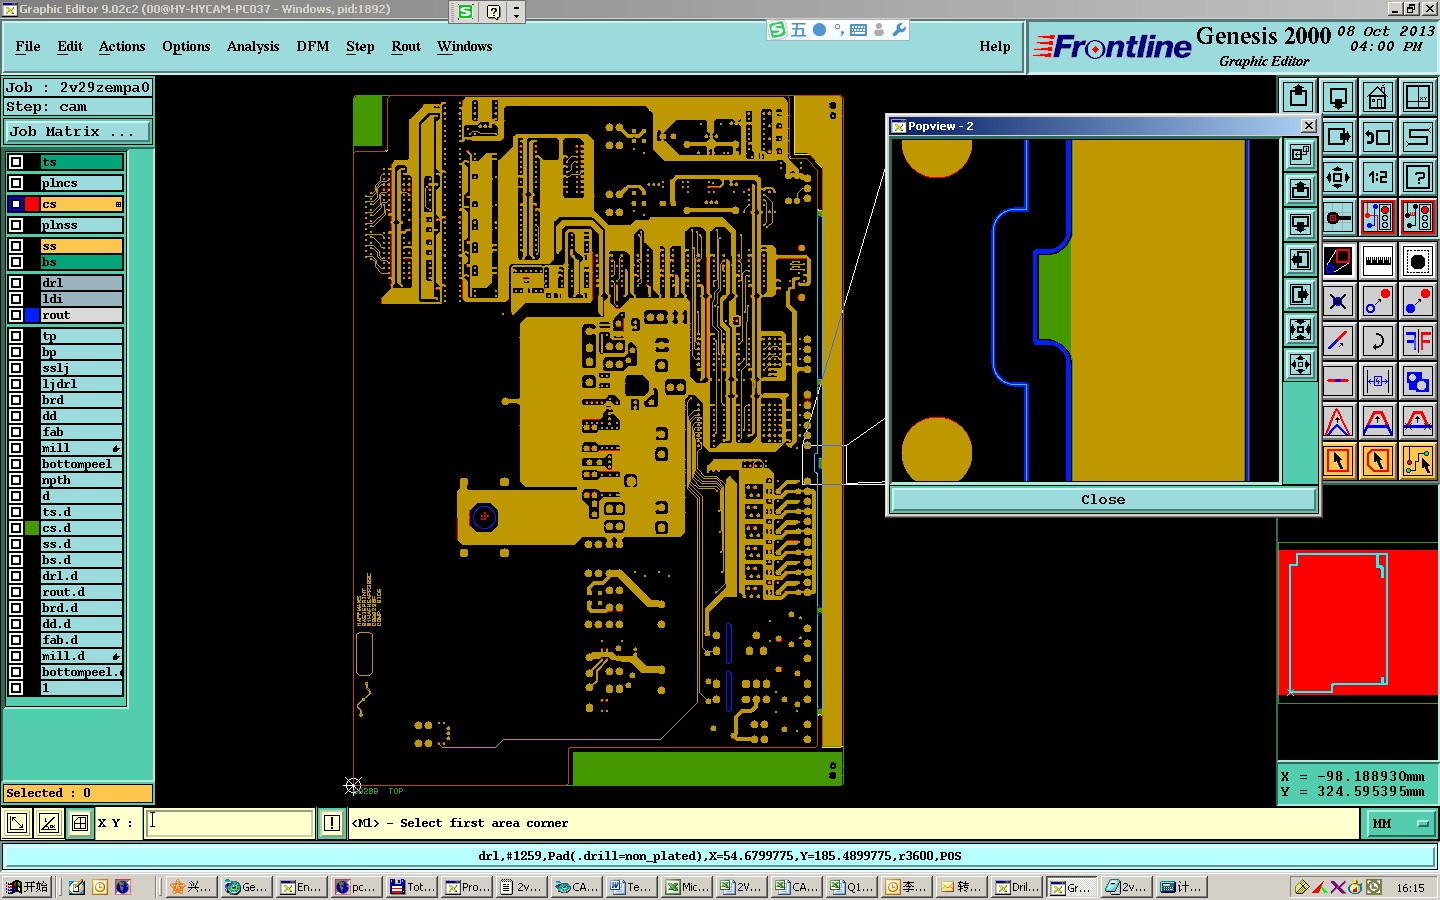Click the red color swatch beside cs layer
Viewport: 1440px width, 900px height.
click(32, 204)
